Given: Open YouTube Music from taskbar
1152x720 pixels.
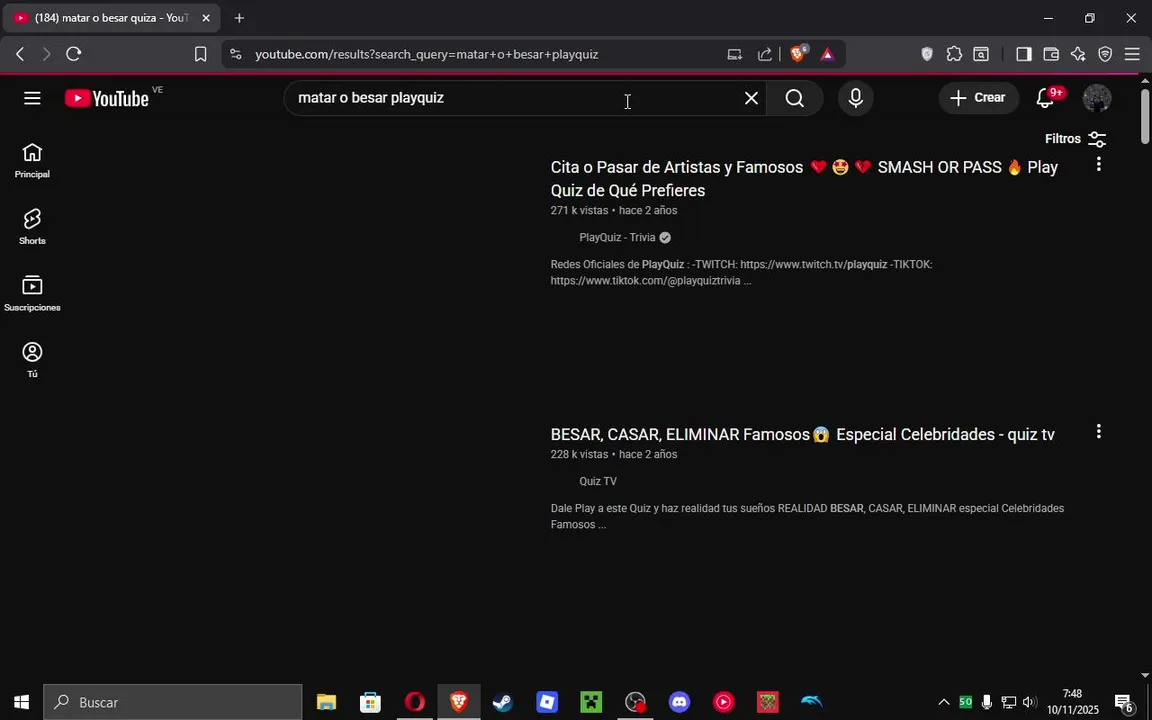Looking at the screenshot, I should (x=724, y=702).
